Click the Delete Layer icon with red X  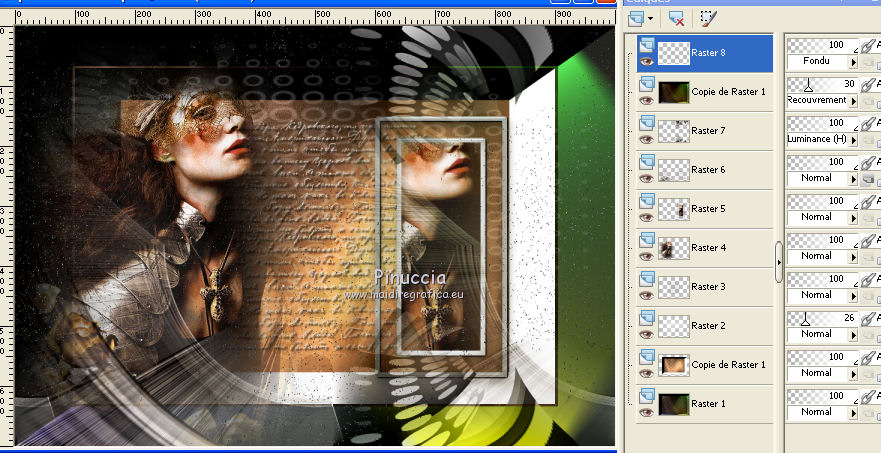pyautogui.click(x=676, y=19)
